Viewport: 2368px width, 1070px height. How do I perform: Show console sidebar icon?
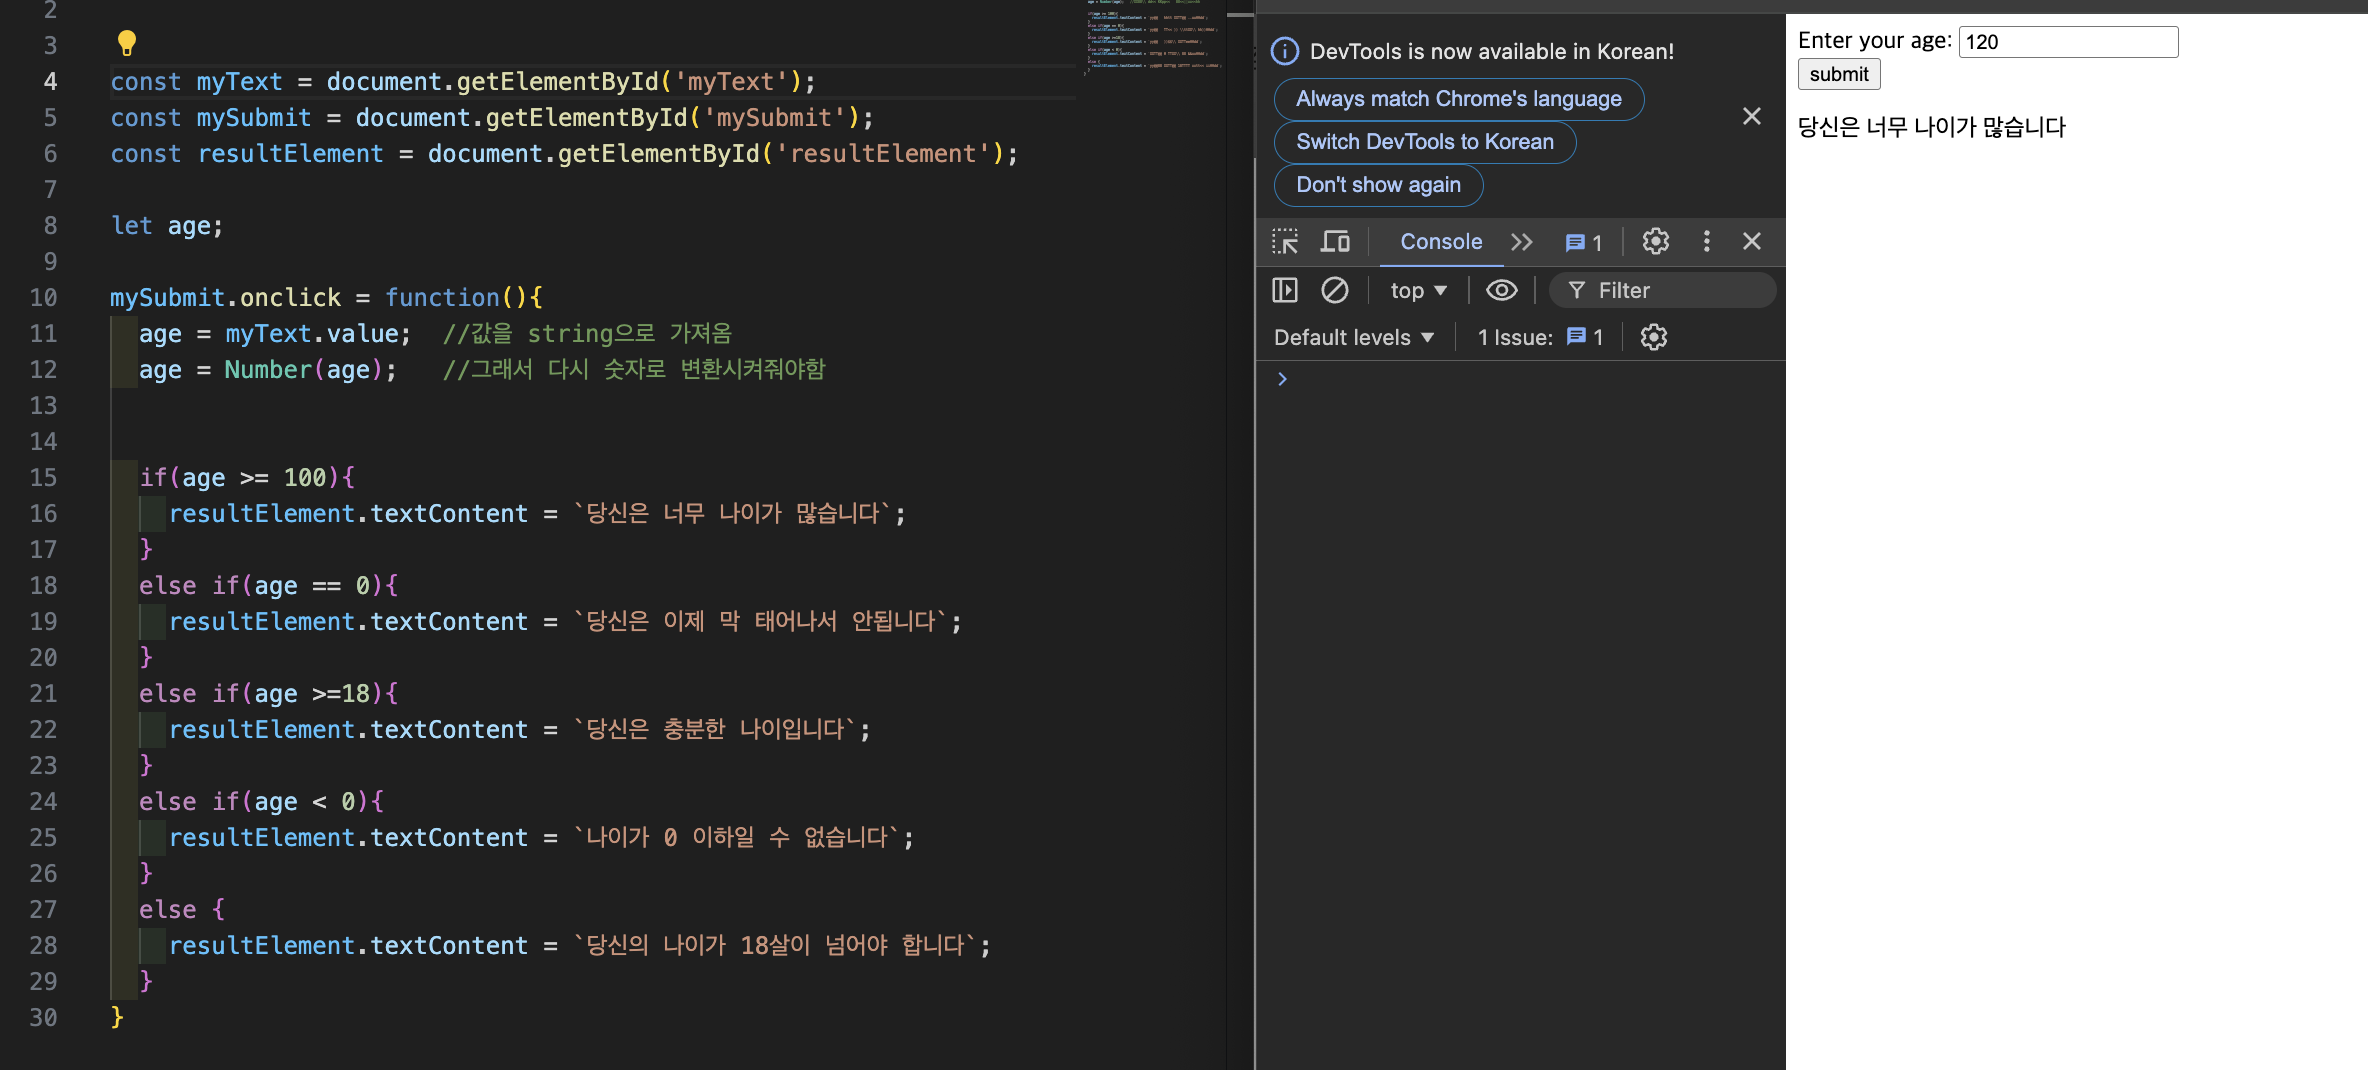tap(1285, 290)
